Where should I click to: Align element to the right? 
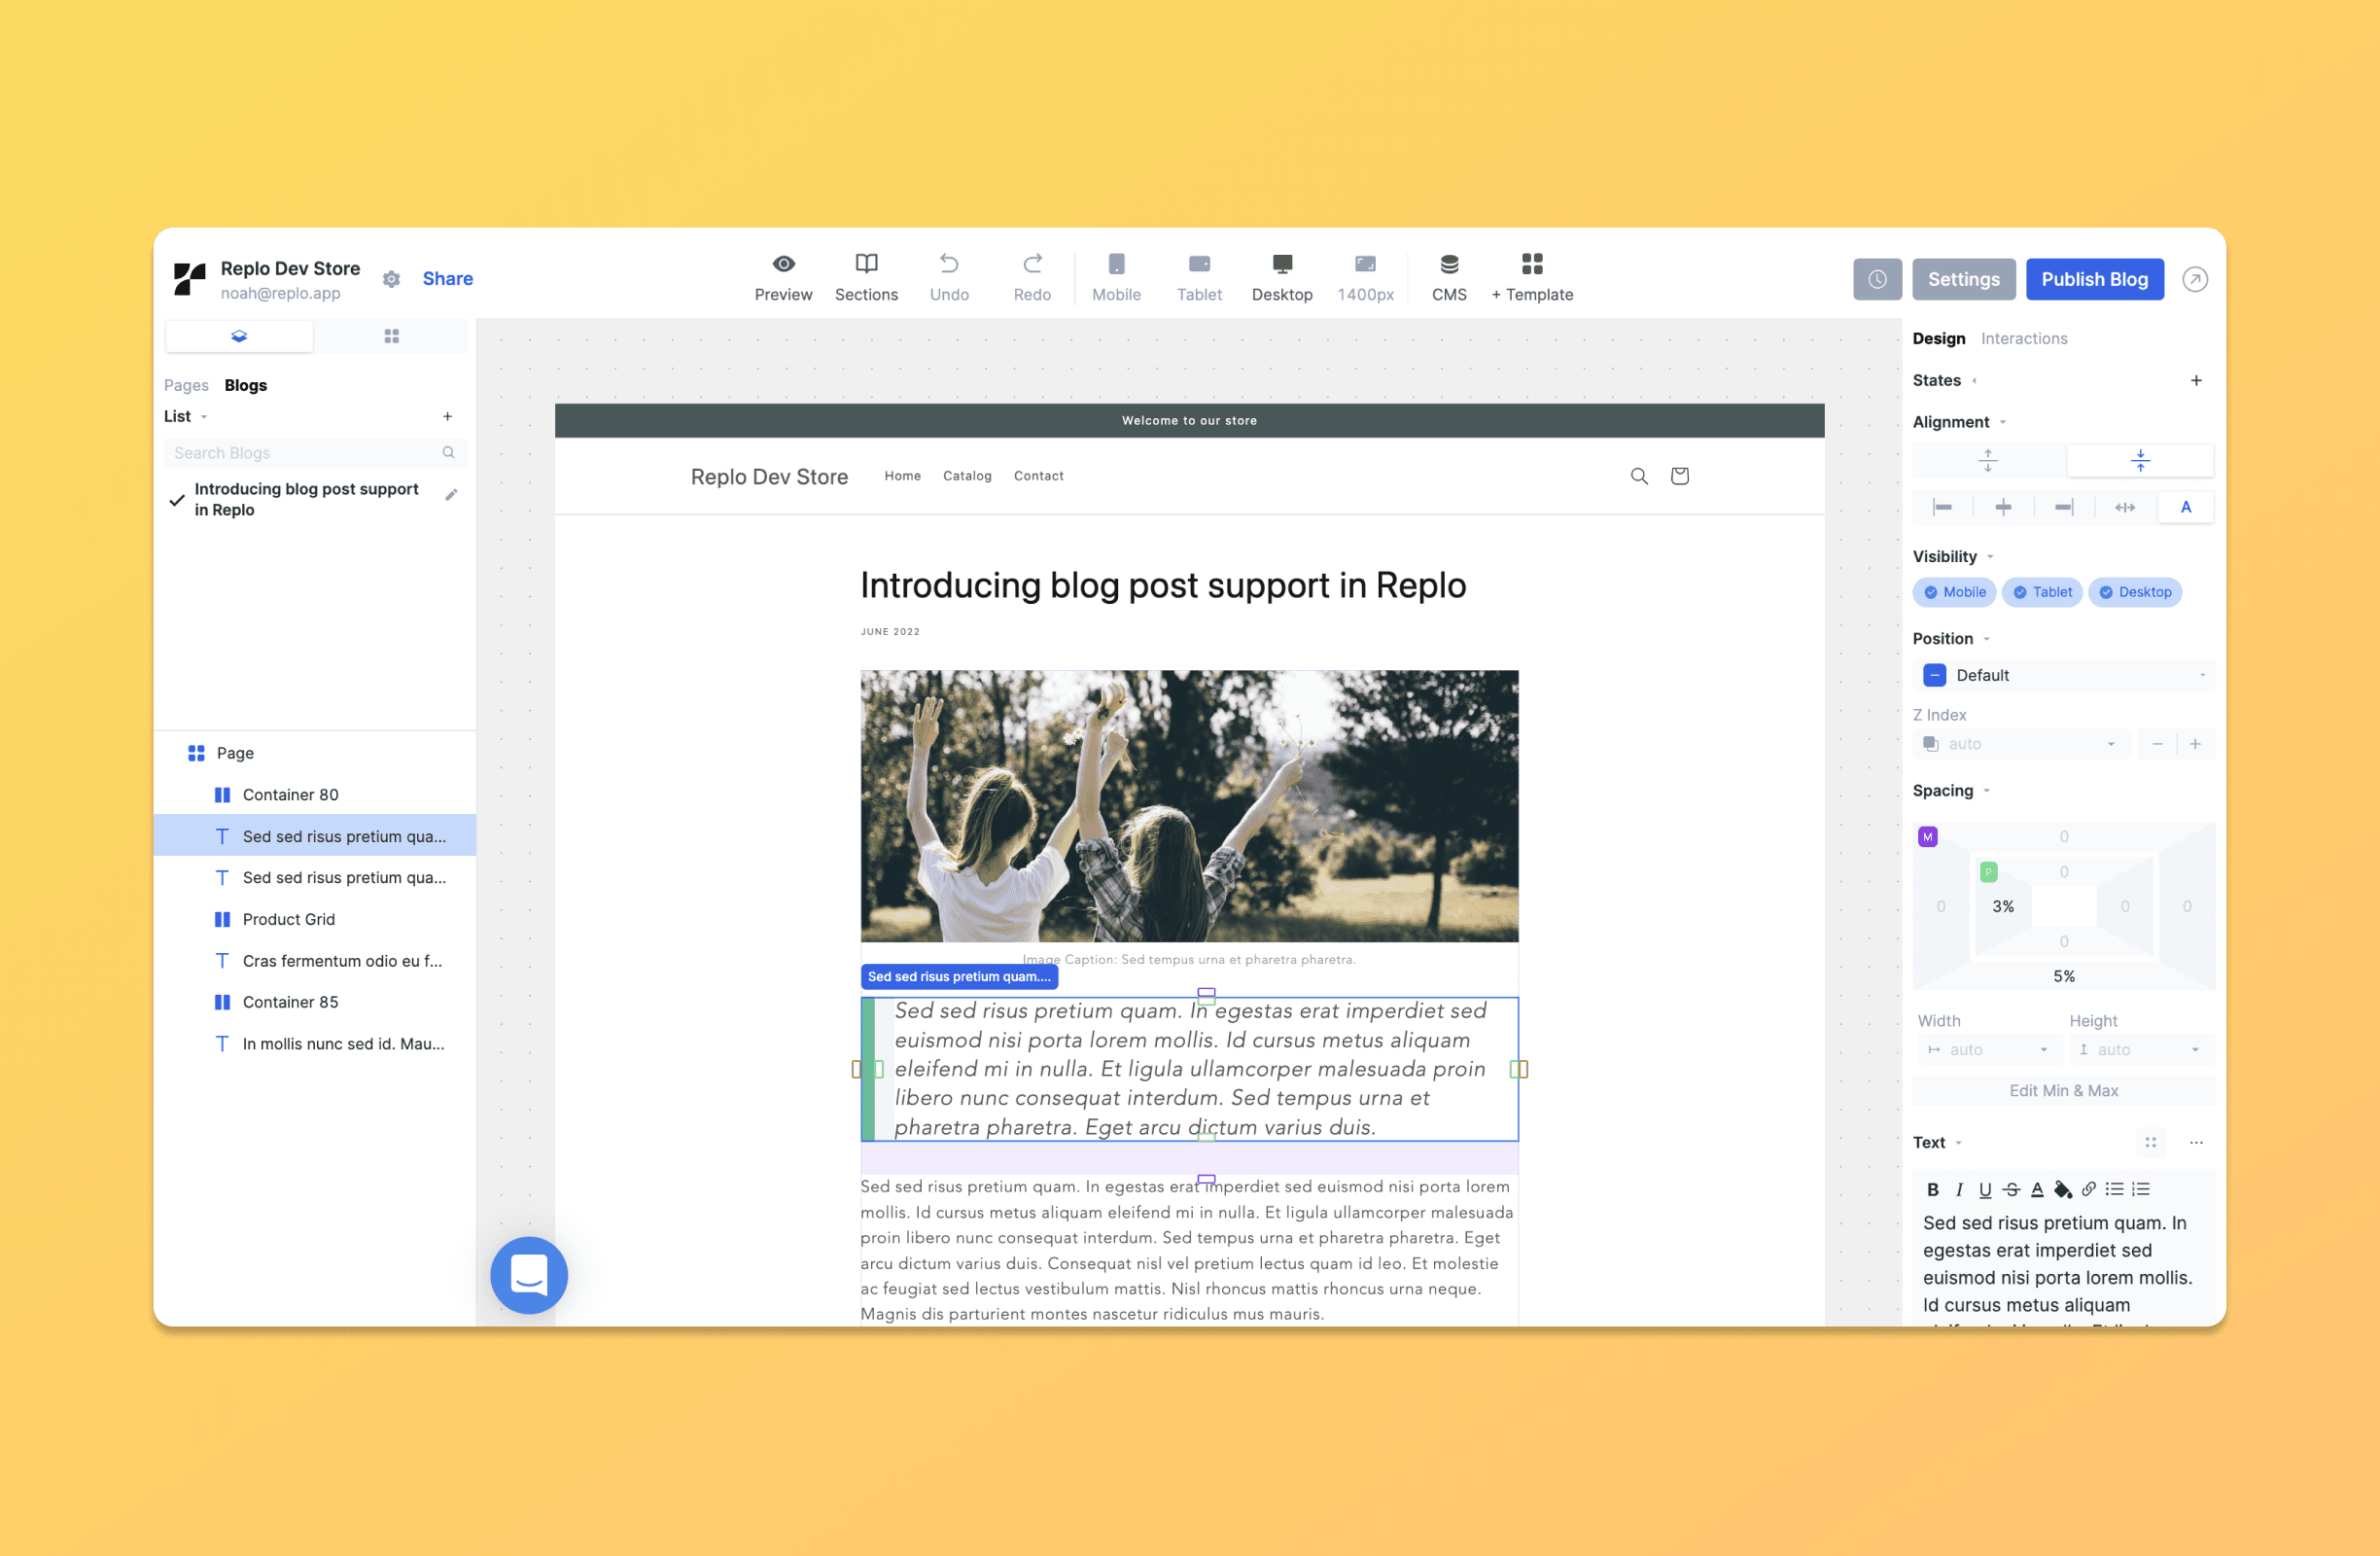click(x=2064, y=507)
